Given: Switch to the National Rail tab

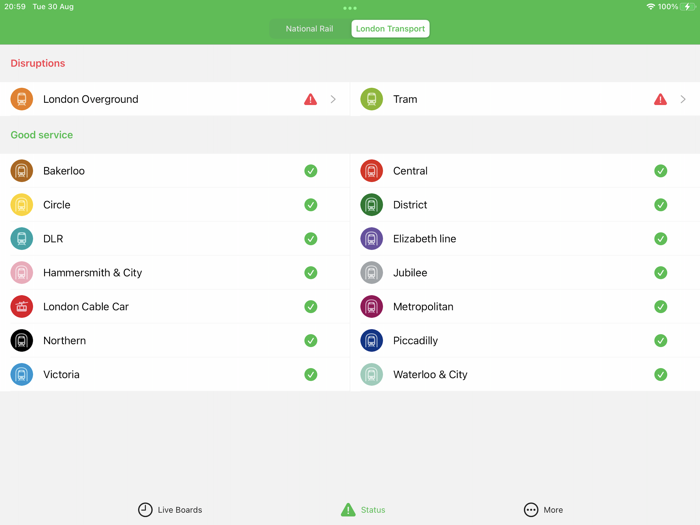Looking at the screenshot, I should [x=309, y=29].
